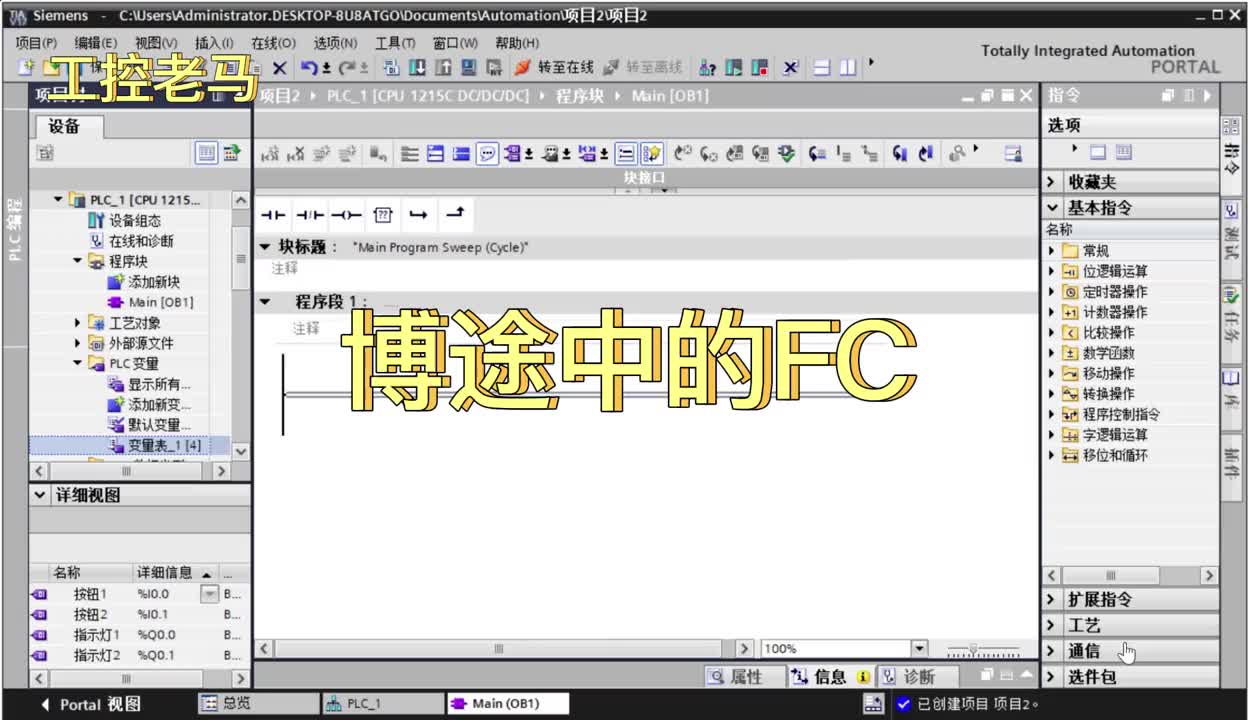Insert a normally closed contact
The width and height of the screenshot is (1248, 720).
click(x=310, y=215)
